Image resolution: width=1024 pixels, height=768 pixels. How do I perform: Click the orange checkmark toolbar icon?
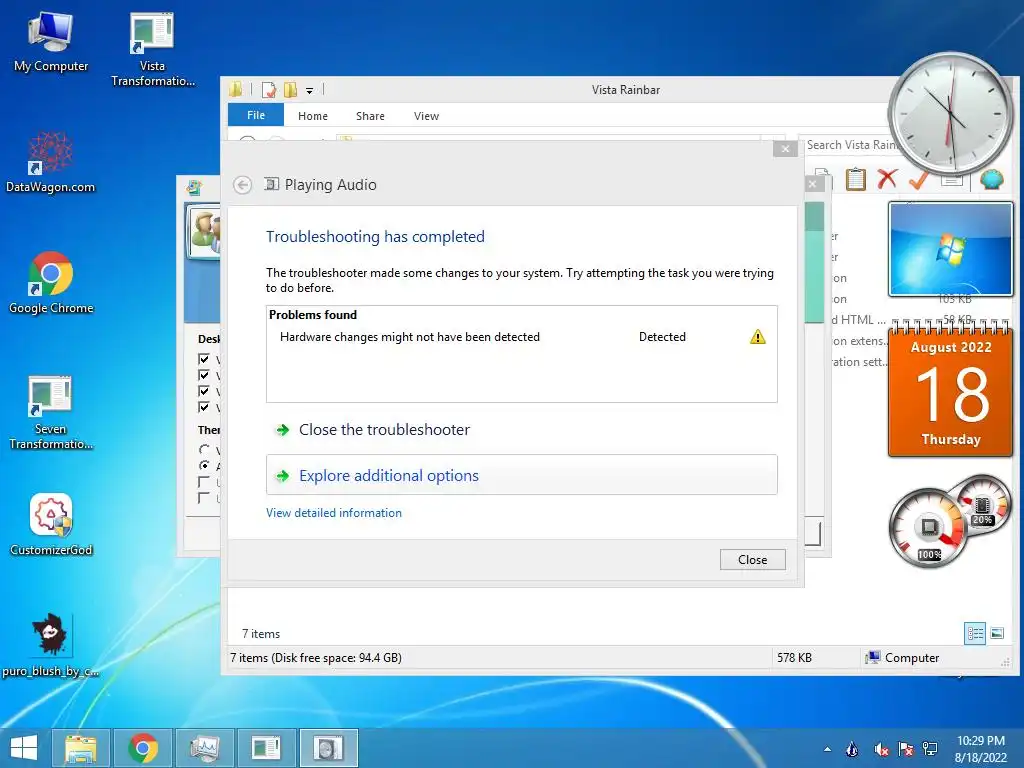[919, 180]
